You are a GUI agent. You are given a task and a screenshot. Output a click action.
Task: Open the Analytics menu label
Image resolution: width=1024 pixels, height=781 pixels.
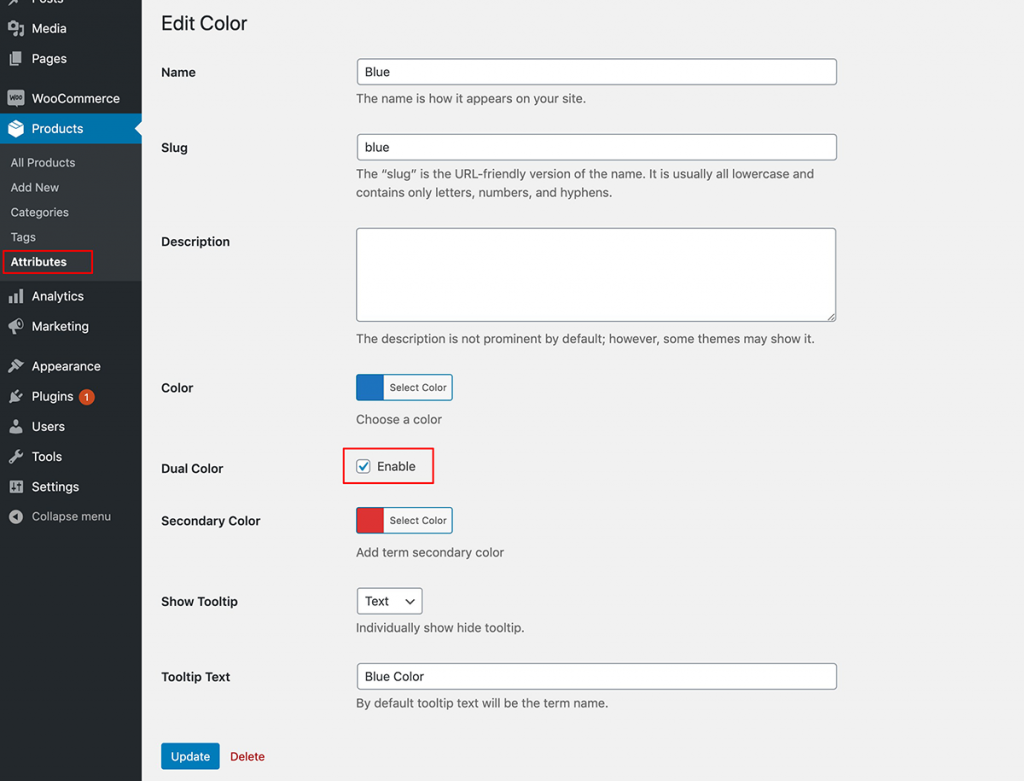point(57,296)
